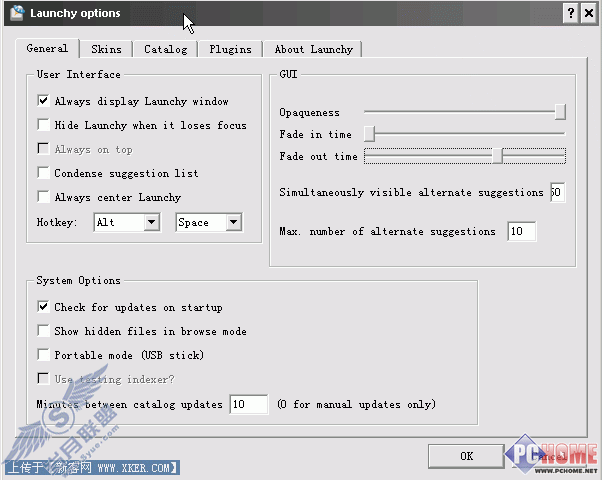
Task: Switch to the General tab
Action: pyautogui.click(x=47, y=49)
